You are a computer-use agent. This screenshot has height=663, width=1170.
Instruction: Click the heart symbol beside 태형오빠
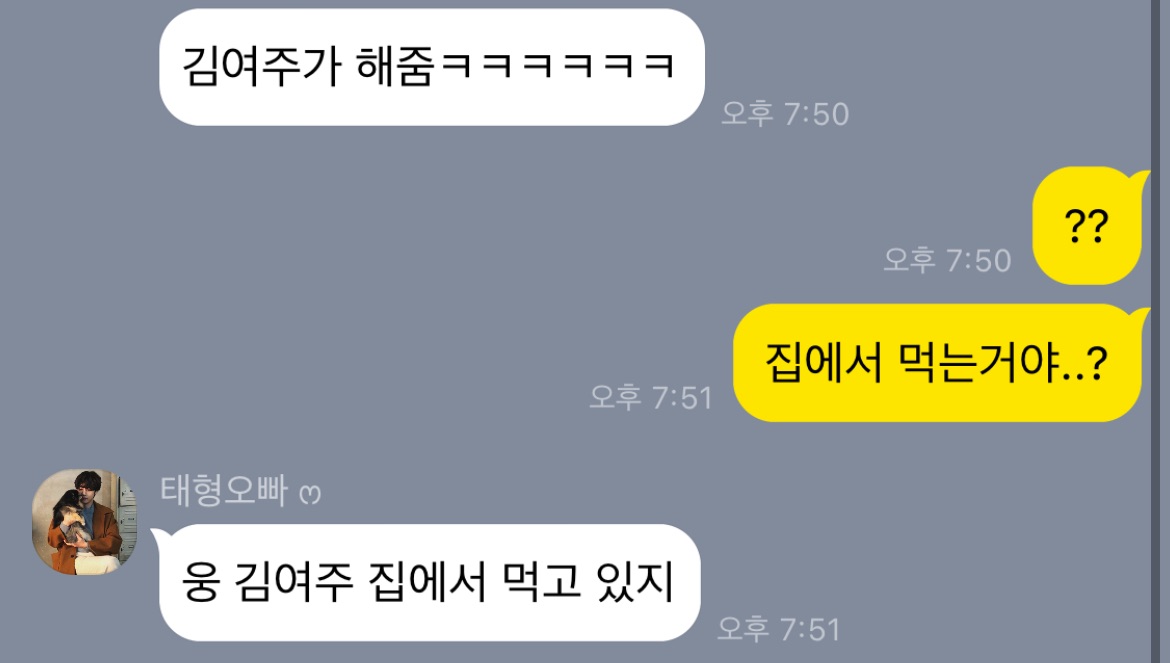[310, 494]
